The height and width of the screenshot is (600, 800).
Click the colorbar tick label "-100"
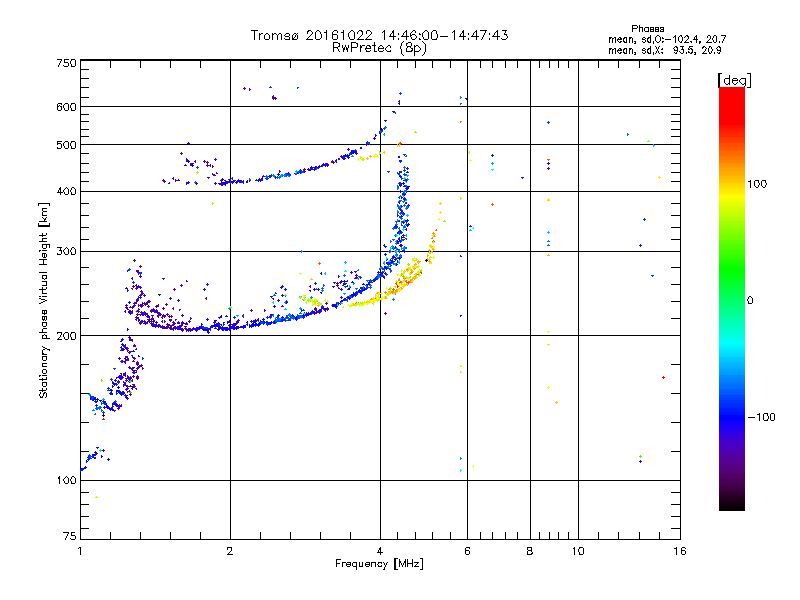(761, 417)
